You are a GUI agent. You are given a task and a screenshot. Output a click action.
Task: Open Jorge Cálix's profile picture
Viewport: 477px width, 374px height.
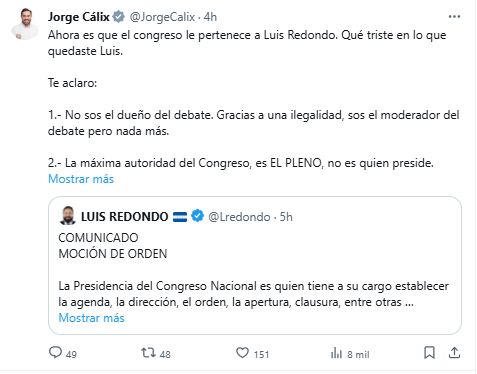point(26,24)
